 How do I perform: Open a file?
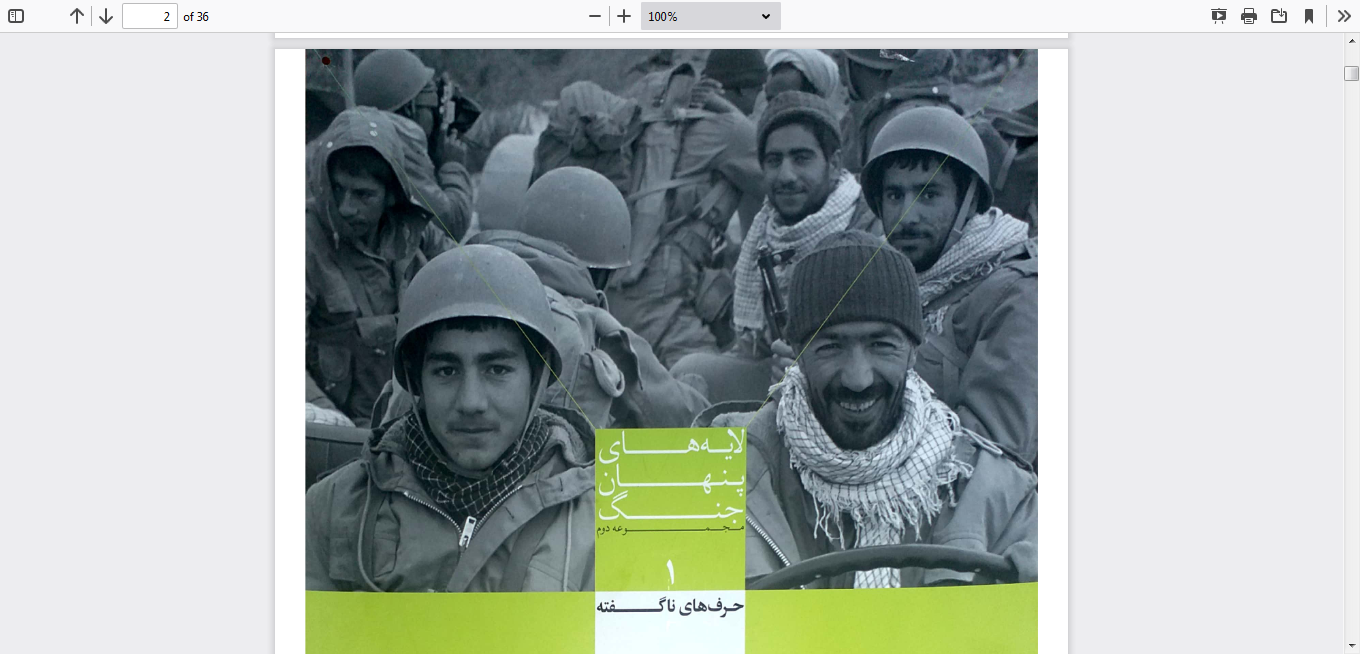click(1279, 16)
